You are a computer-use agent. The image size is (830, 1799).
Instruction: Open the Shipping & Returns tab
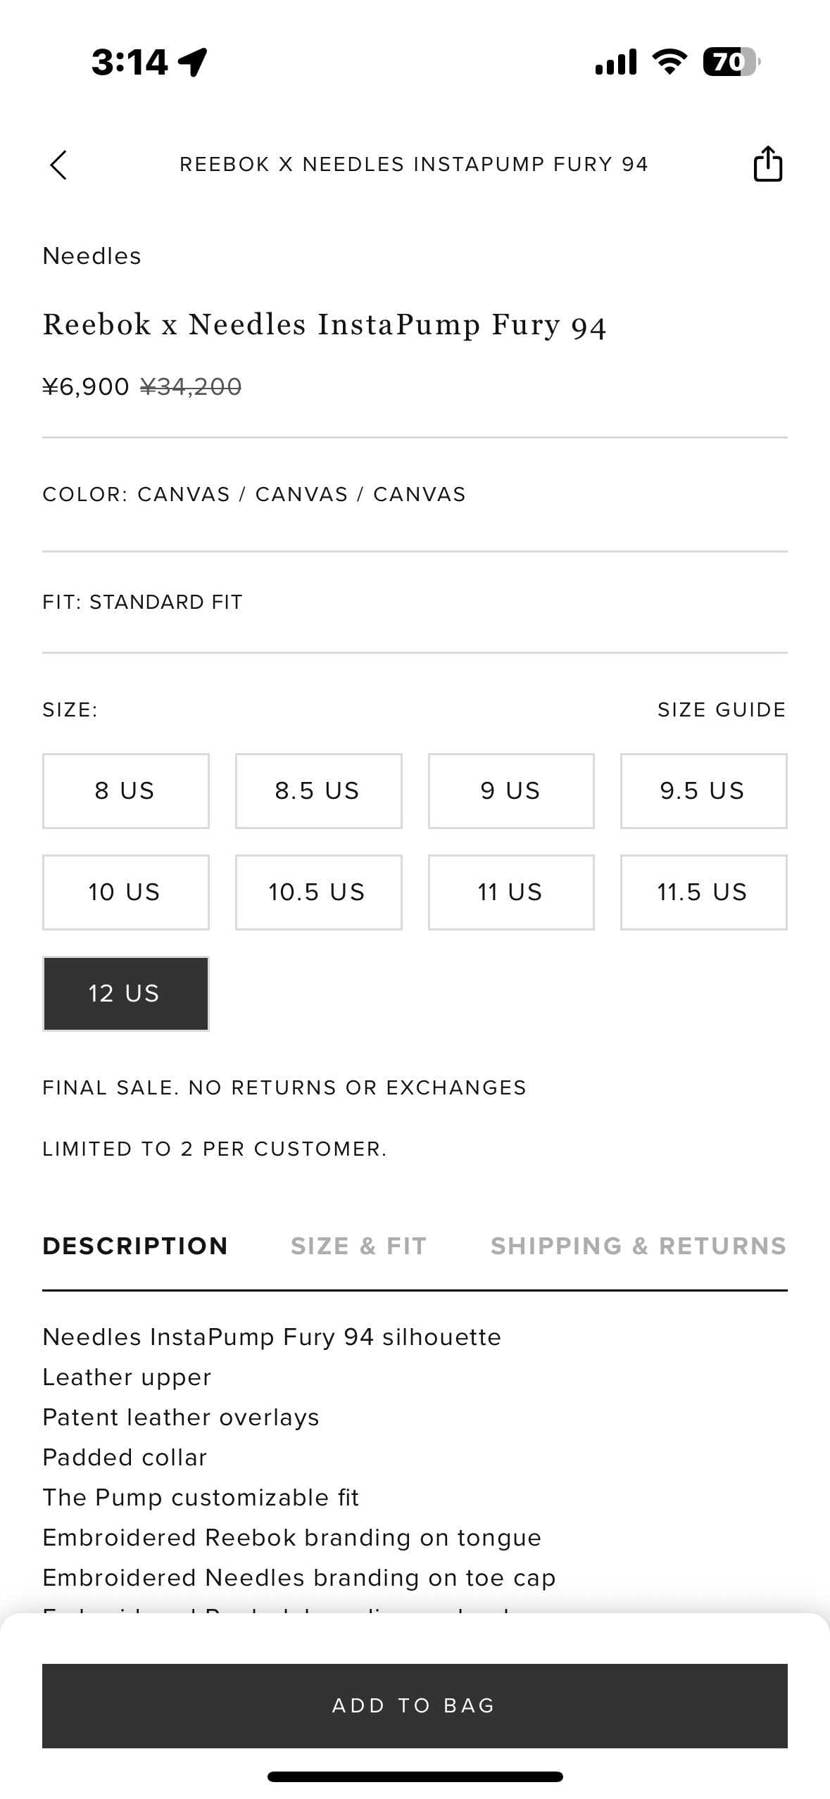(x=638, y=1246)
